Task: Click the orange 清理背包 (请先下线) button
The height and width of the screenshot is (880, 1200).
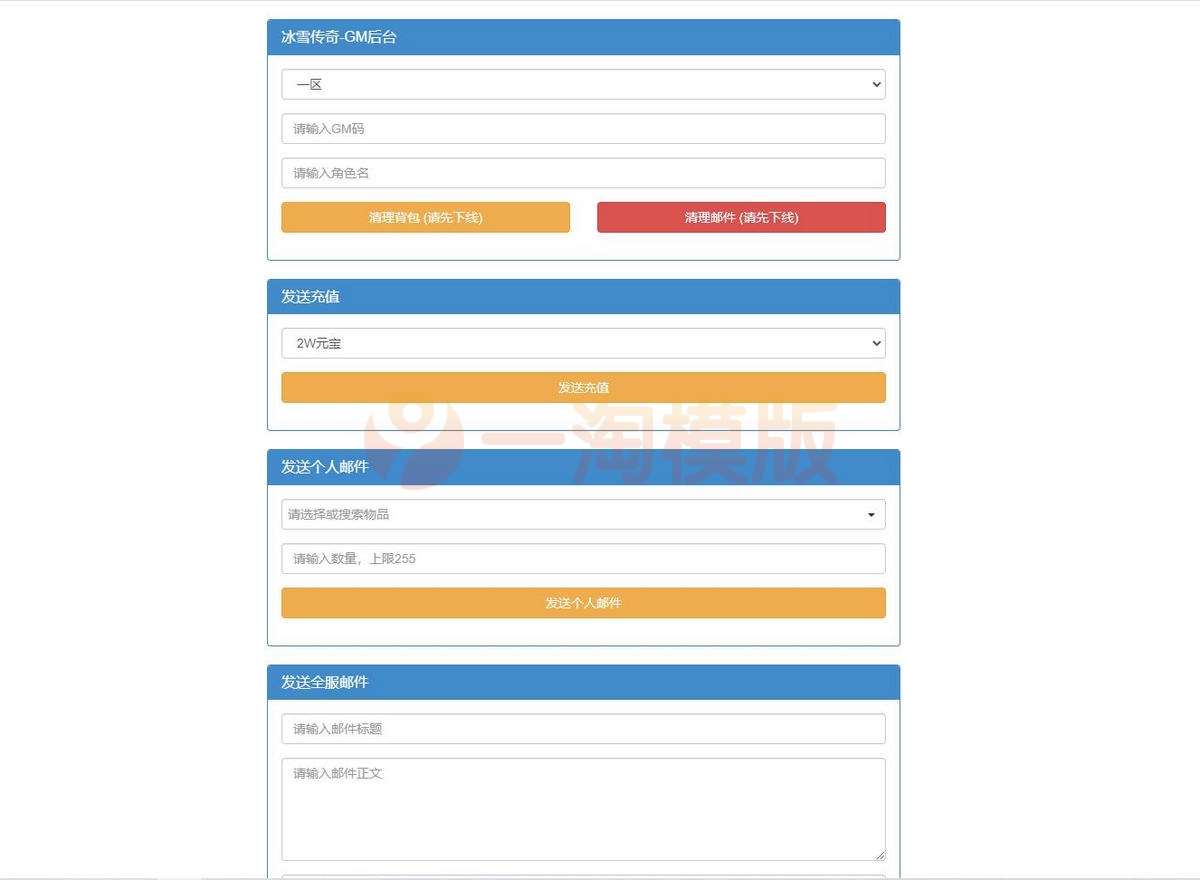Action: 425,217
